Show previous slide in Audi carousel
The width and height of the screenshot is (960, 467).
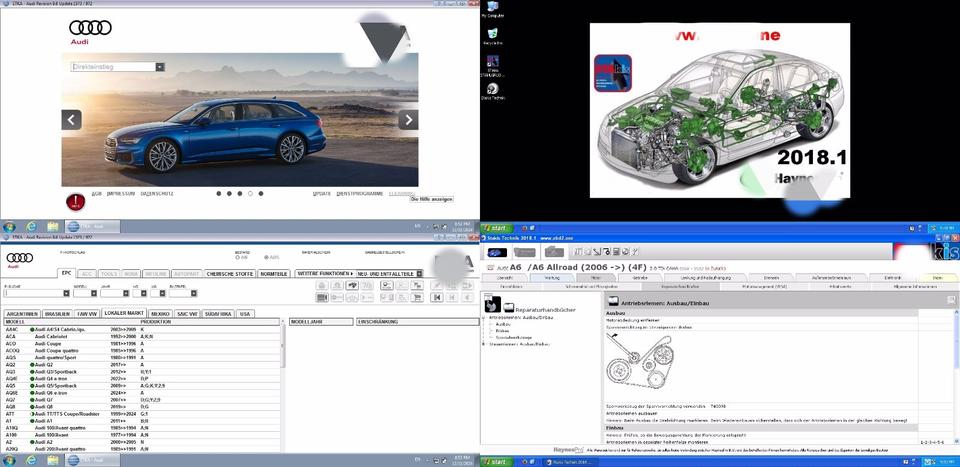tap(72, 119)
